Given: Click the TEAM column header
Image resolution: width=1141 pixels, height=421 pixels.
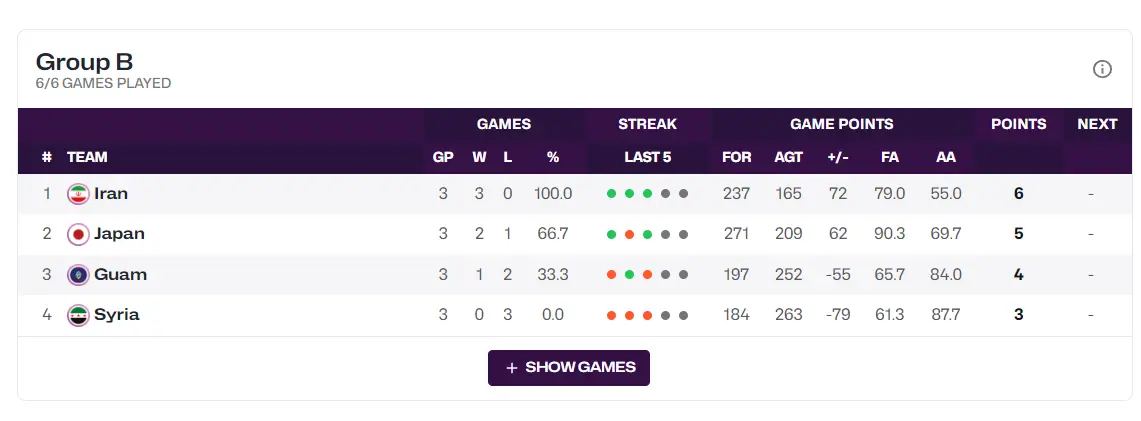Looking at the screenshot, I should point(87,157).
